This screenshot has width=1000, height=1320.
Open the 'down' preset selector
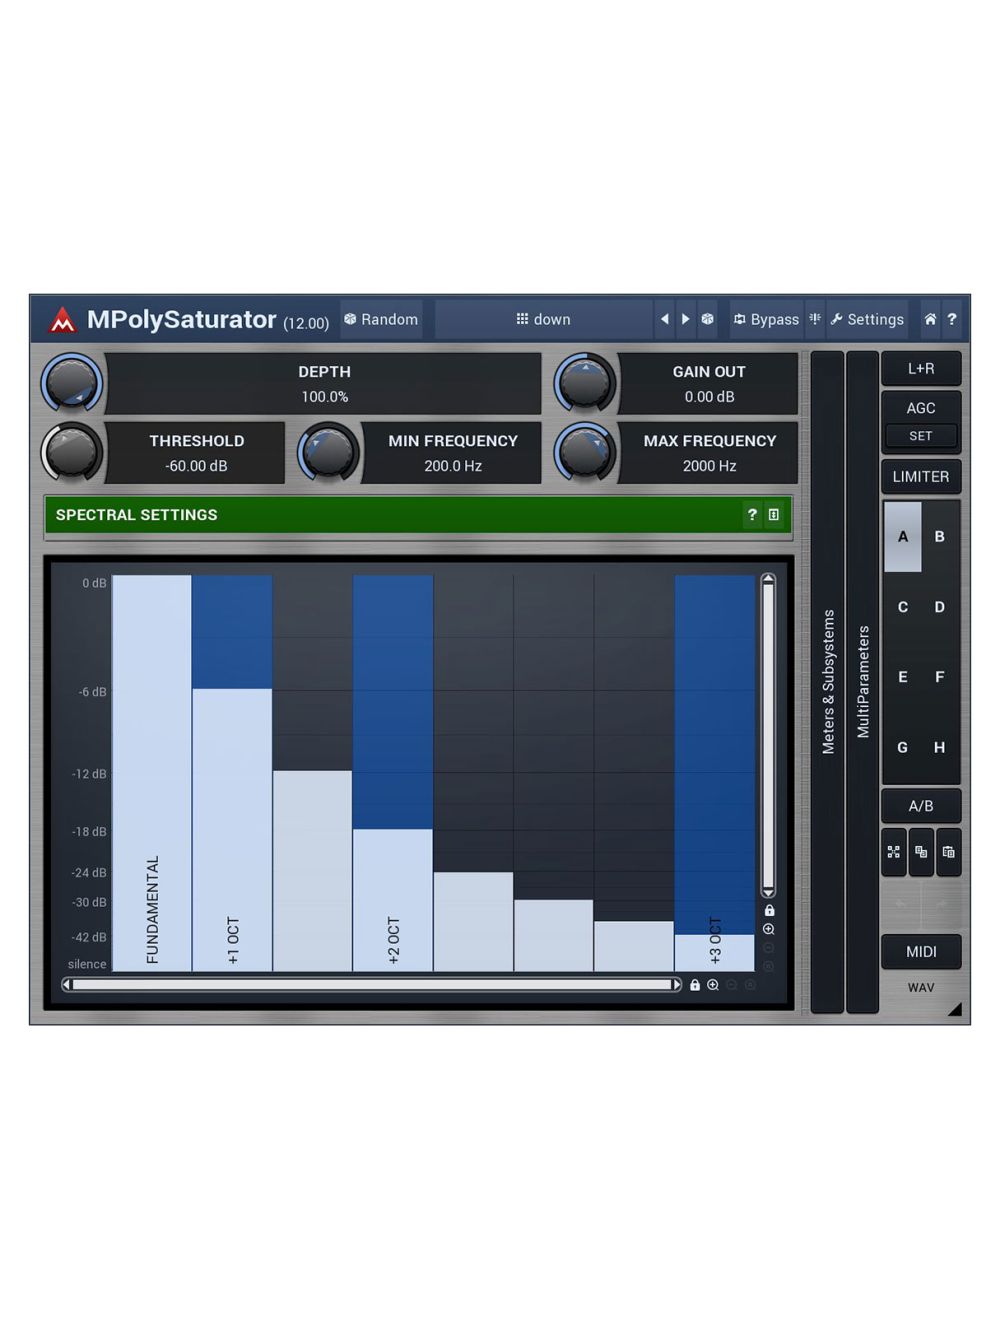pyautogui.click(x=543, y=319)
